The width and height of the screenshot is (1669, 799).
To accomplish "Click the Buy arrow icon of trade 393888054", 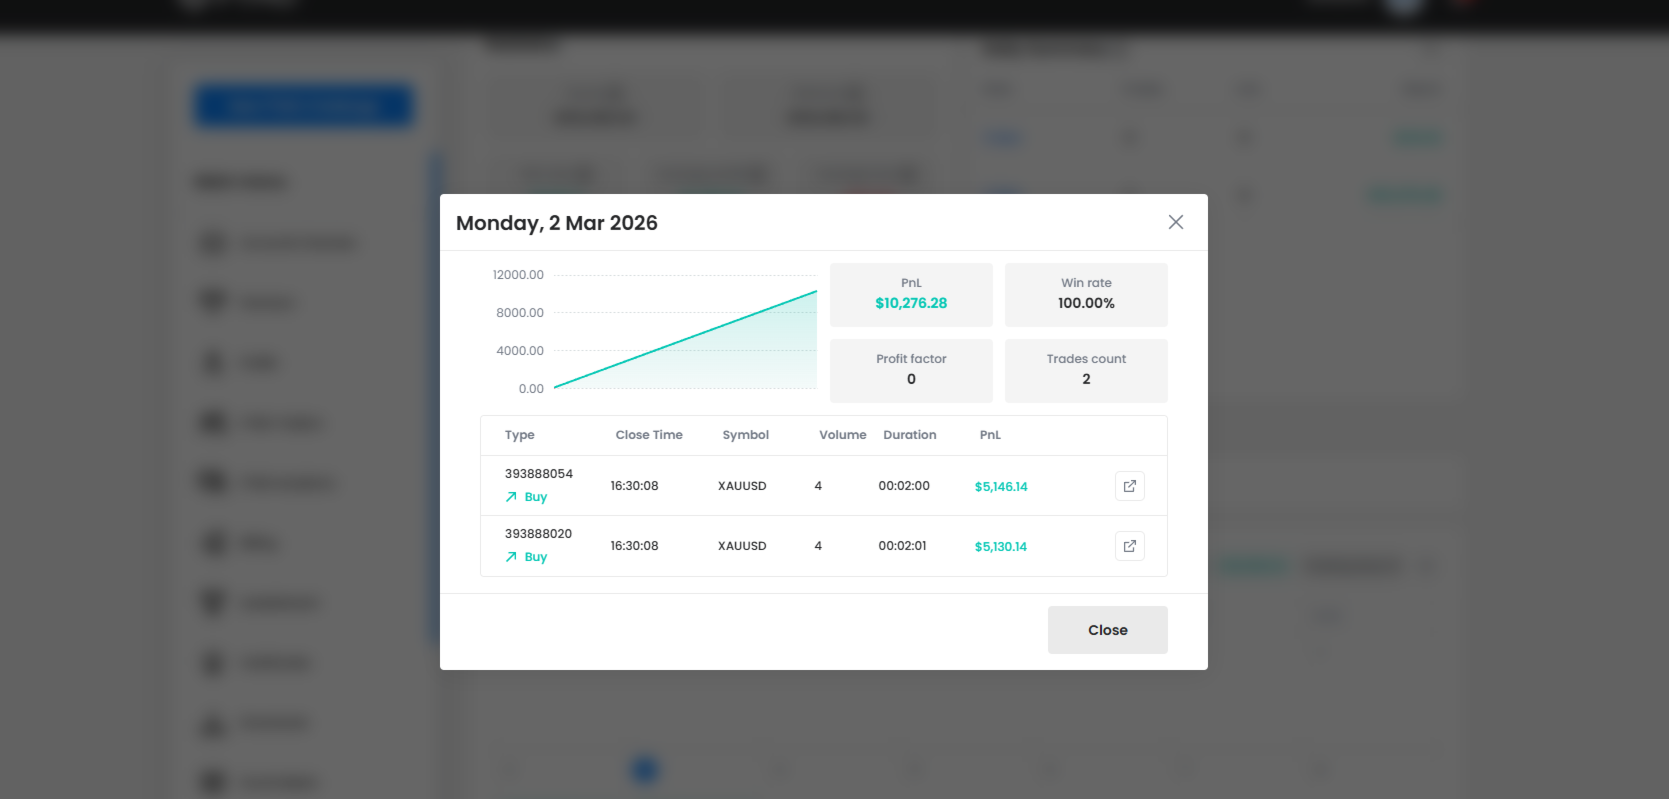I will [x=511, y=497].
